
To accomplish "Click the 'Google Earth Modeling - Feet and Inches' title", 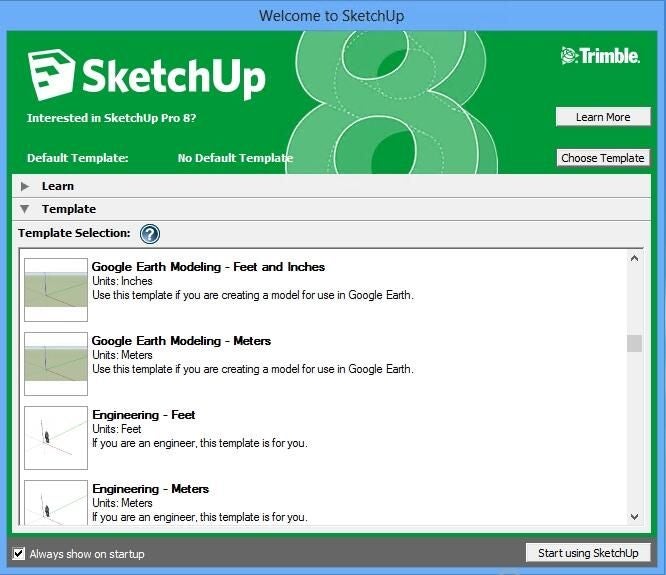I will [x=209, y=267].
